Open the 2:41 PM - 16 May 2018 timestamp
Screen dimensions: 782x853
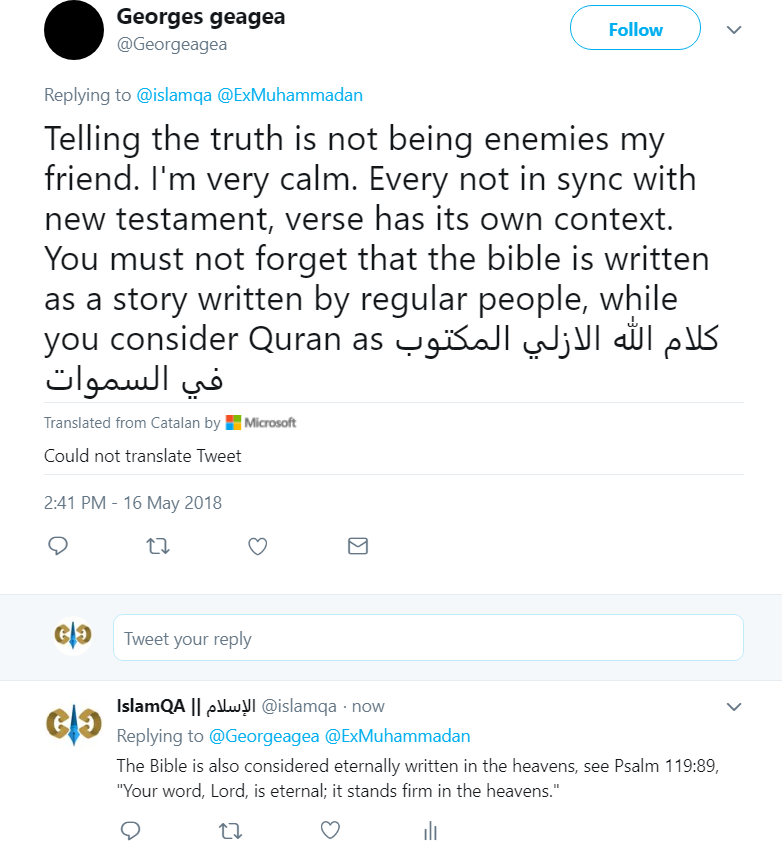[x=133, y=502]
